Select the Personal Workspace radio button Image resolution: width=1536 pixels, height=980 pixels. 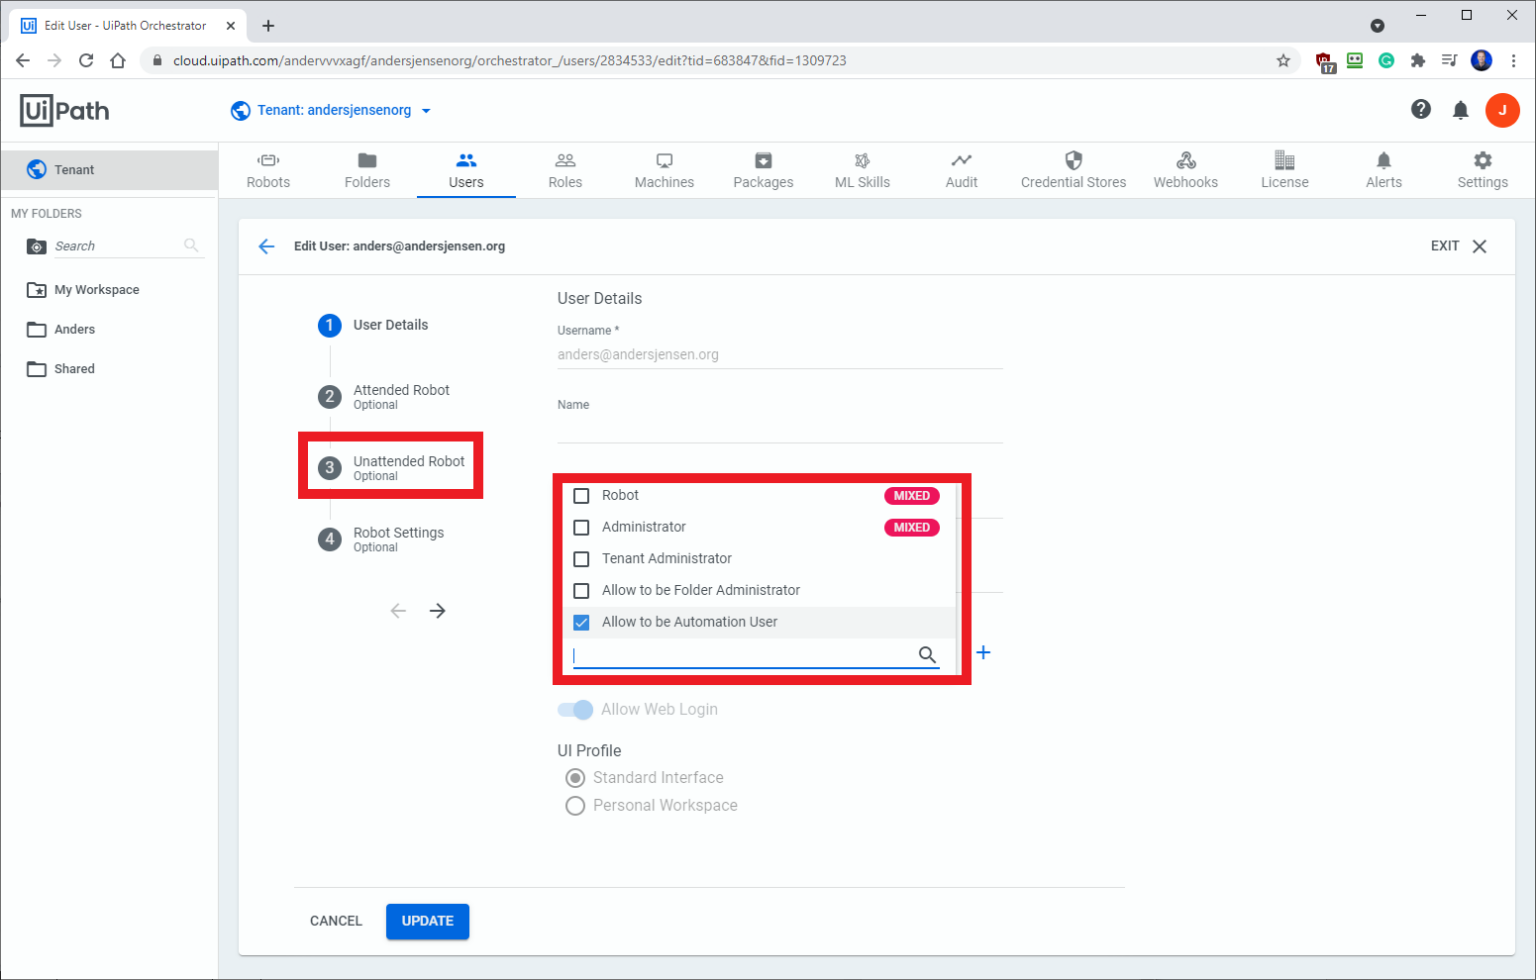tap(575, 805)
